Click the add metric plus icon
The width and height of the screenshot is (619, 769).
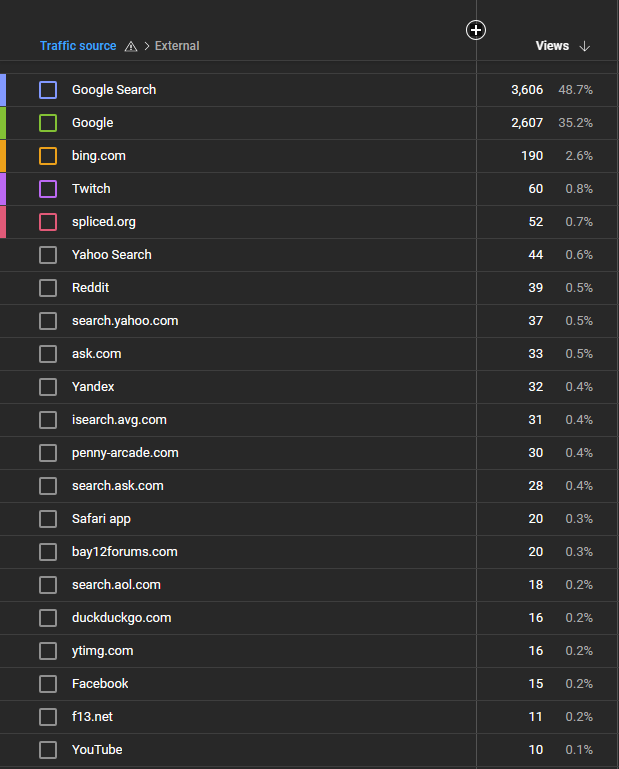476,30
